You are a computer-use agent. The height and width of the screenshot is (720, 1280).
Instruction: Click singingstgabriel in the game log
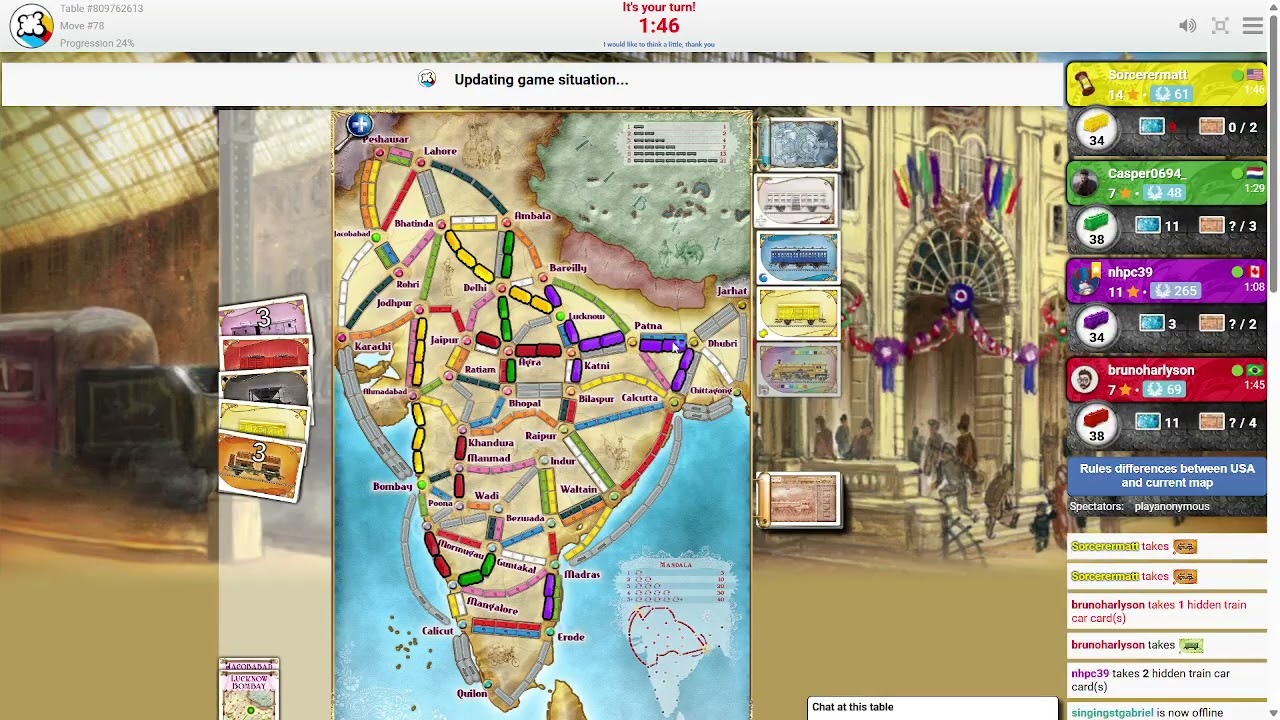(1112, 713)
